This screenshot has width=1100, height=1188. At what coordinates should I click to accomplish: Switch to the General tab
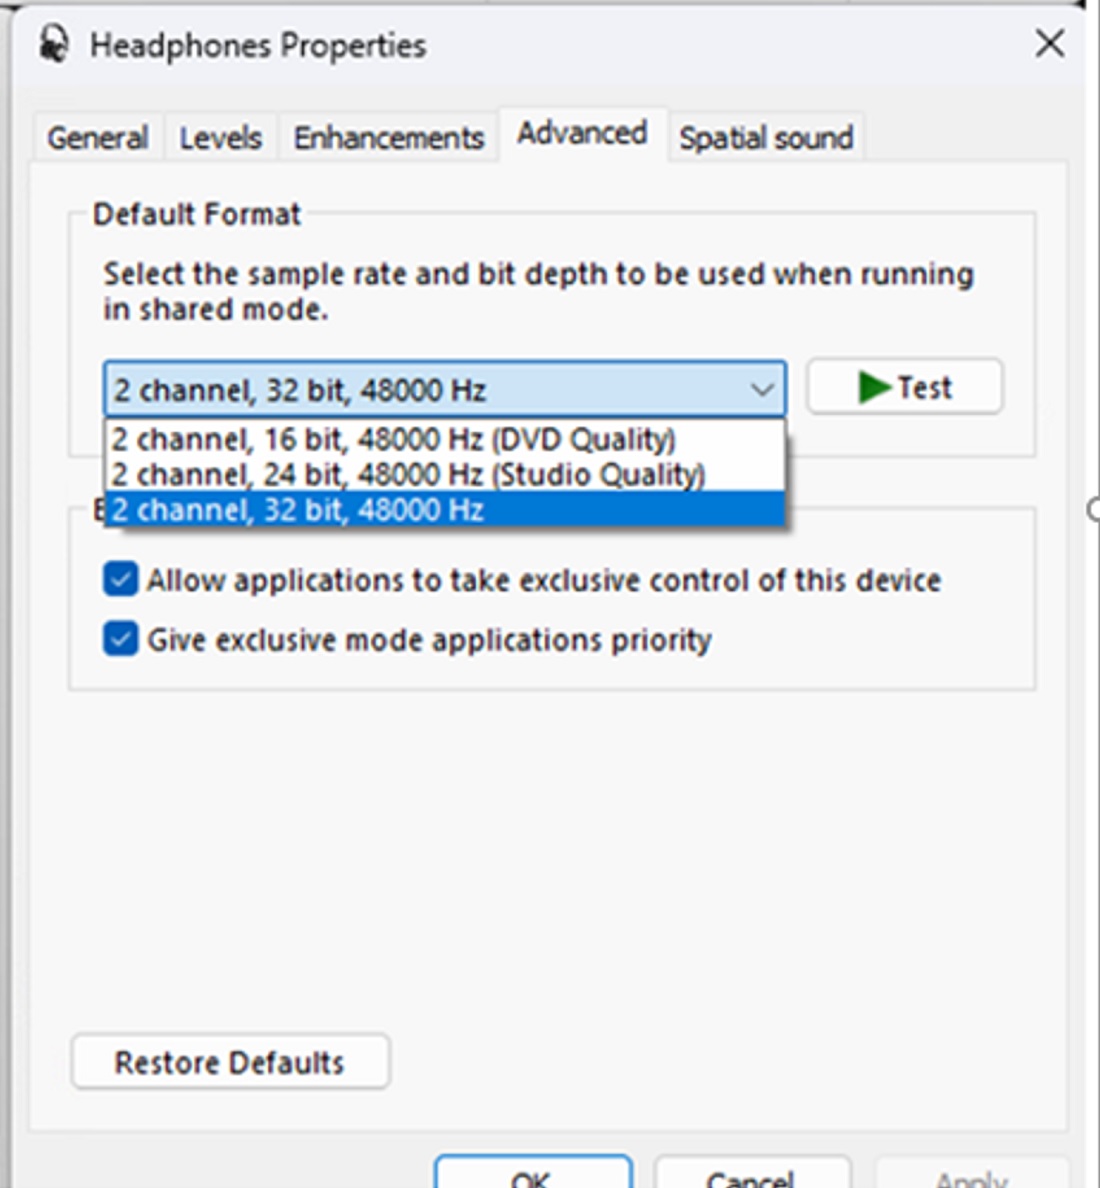click(96, 137)
